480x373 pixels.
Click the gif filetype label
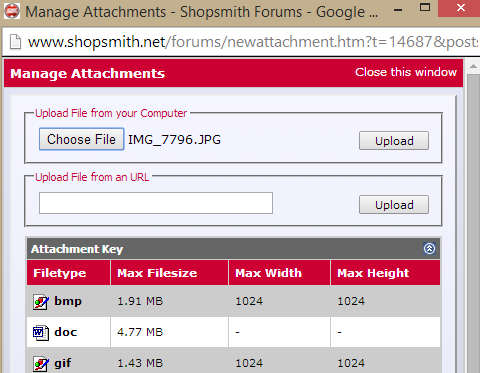pyautogui.click(x=63, y=363)
